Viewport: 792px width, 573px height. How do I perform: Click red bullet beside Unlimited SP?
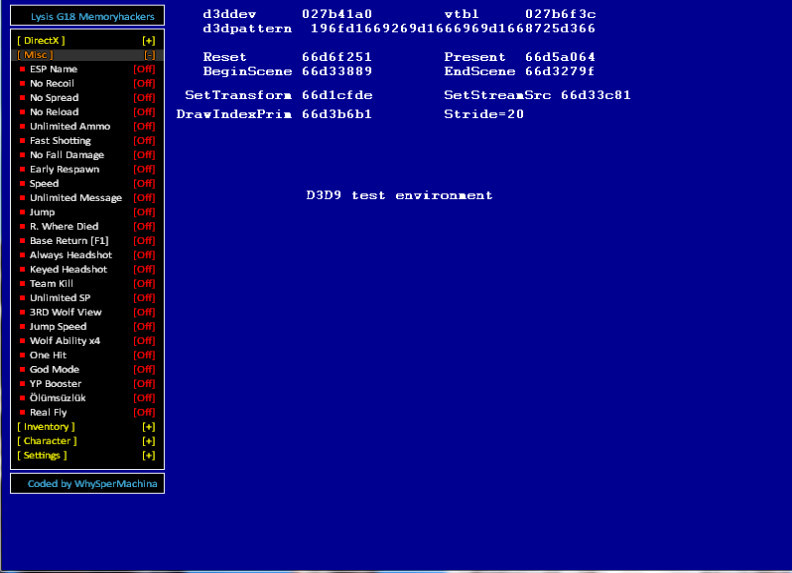(x=22, y=298)
